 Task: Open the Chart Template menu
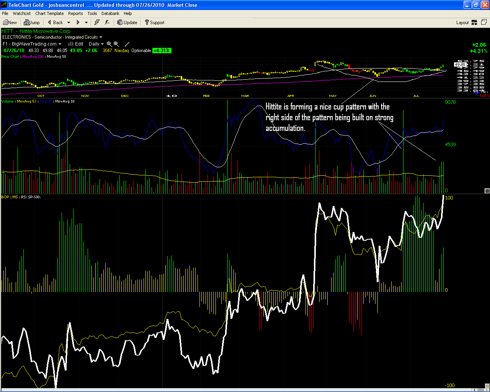[49, 13]
